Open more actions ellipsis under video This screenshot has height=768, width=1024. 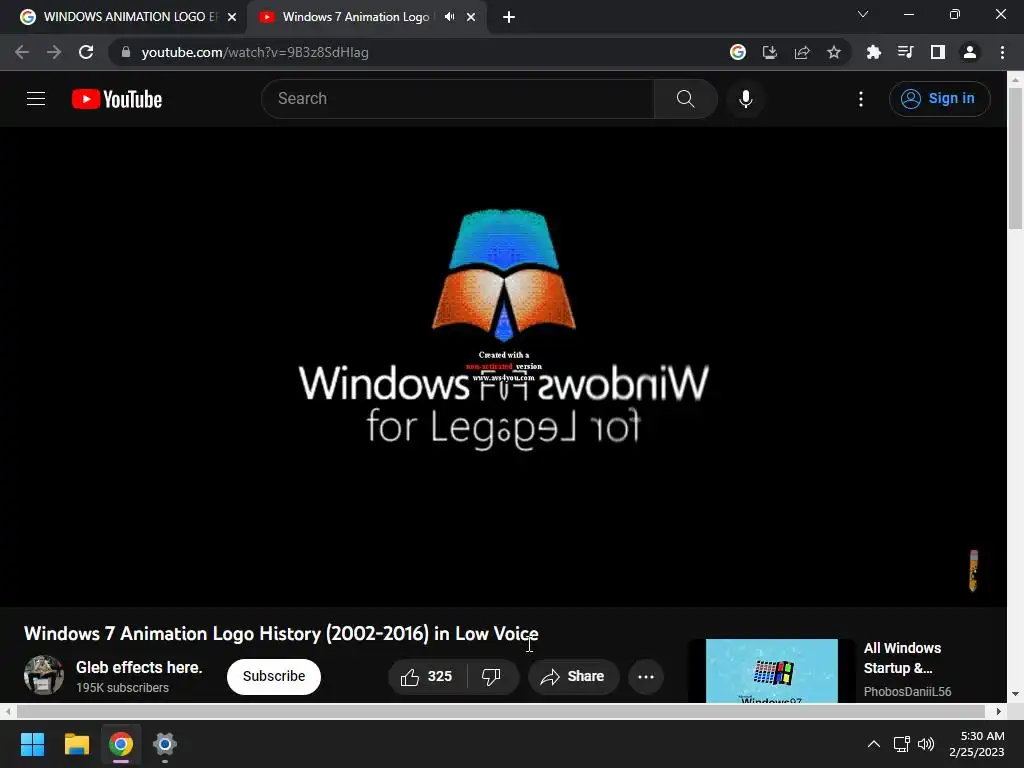pyautogui.click(x=646, y=677)
